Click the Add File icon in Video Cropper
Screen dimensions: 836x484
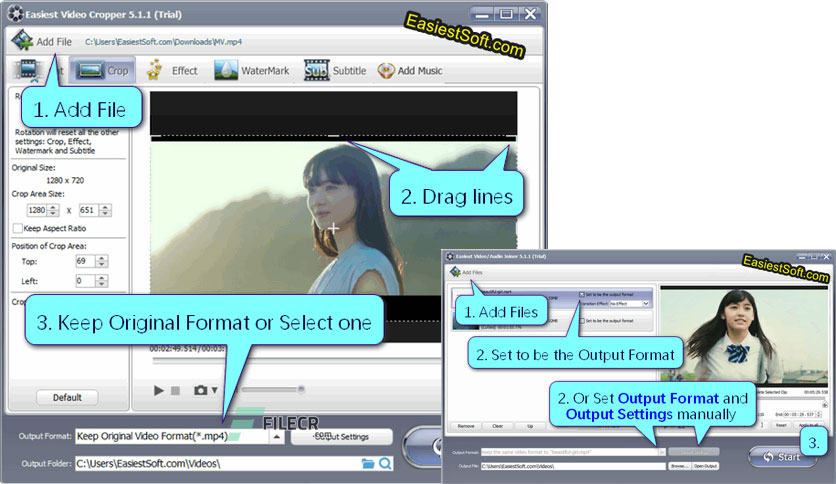click(22, 41)
